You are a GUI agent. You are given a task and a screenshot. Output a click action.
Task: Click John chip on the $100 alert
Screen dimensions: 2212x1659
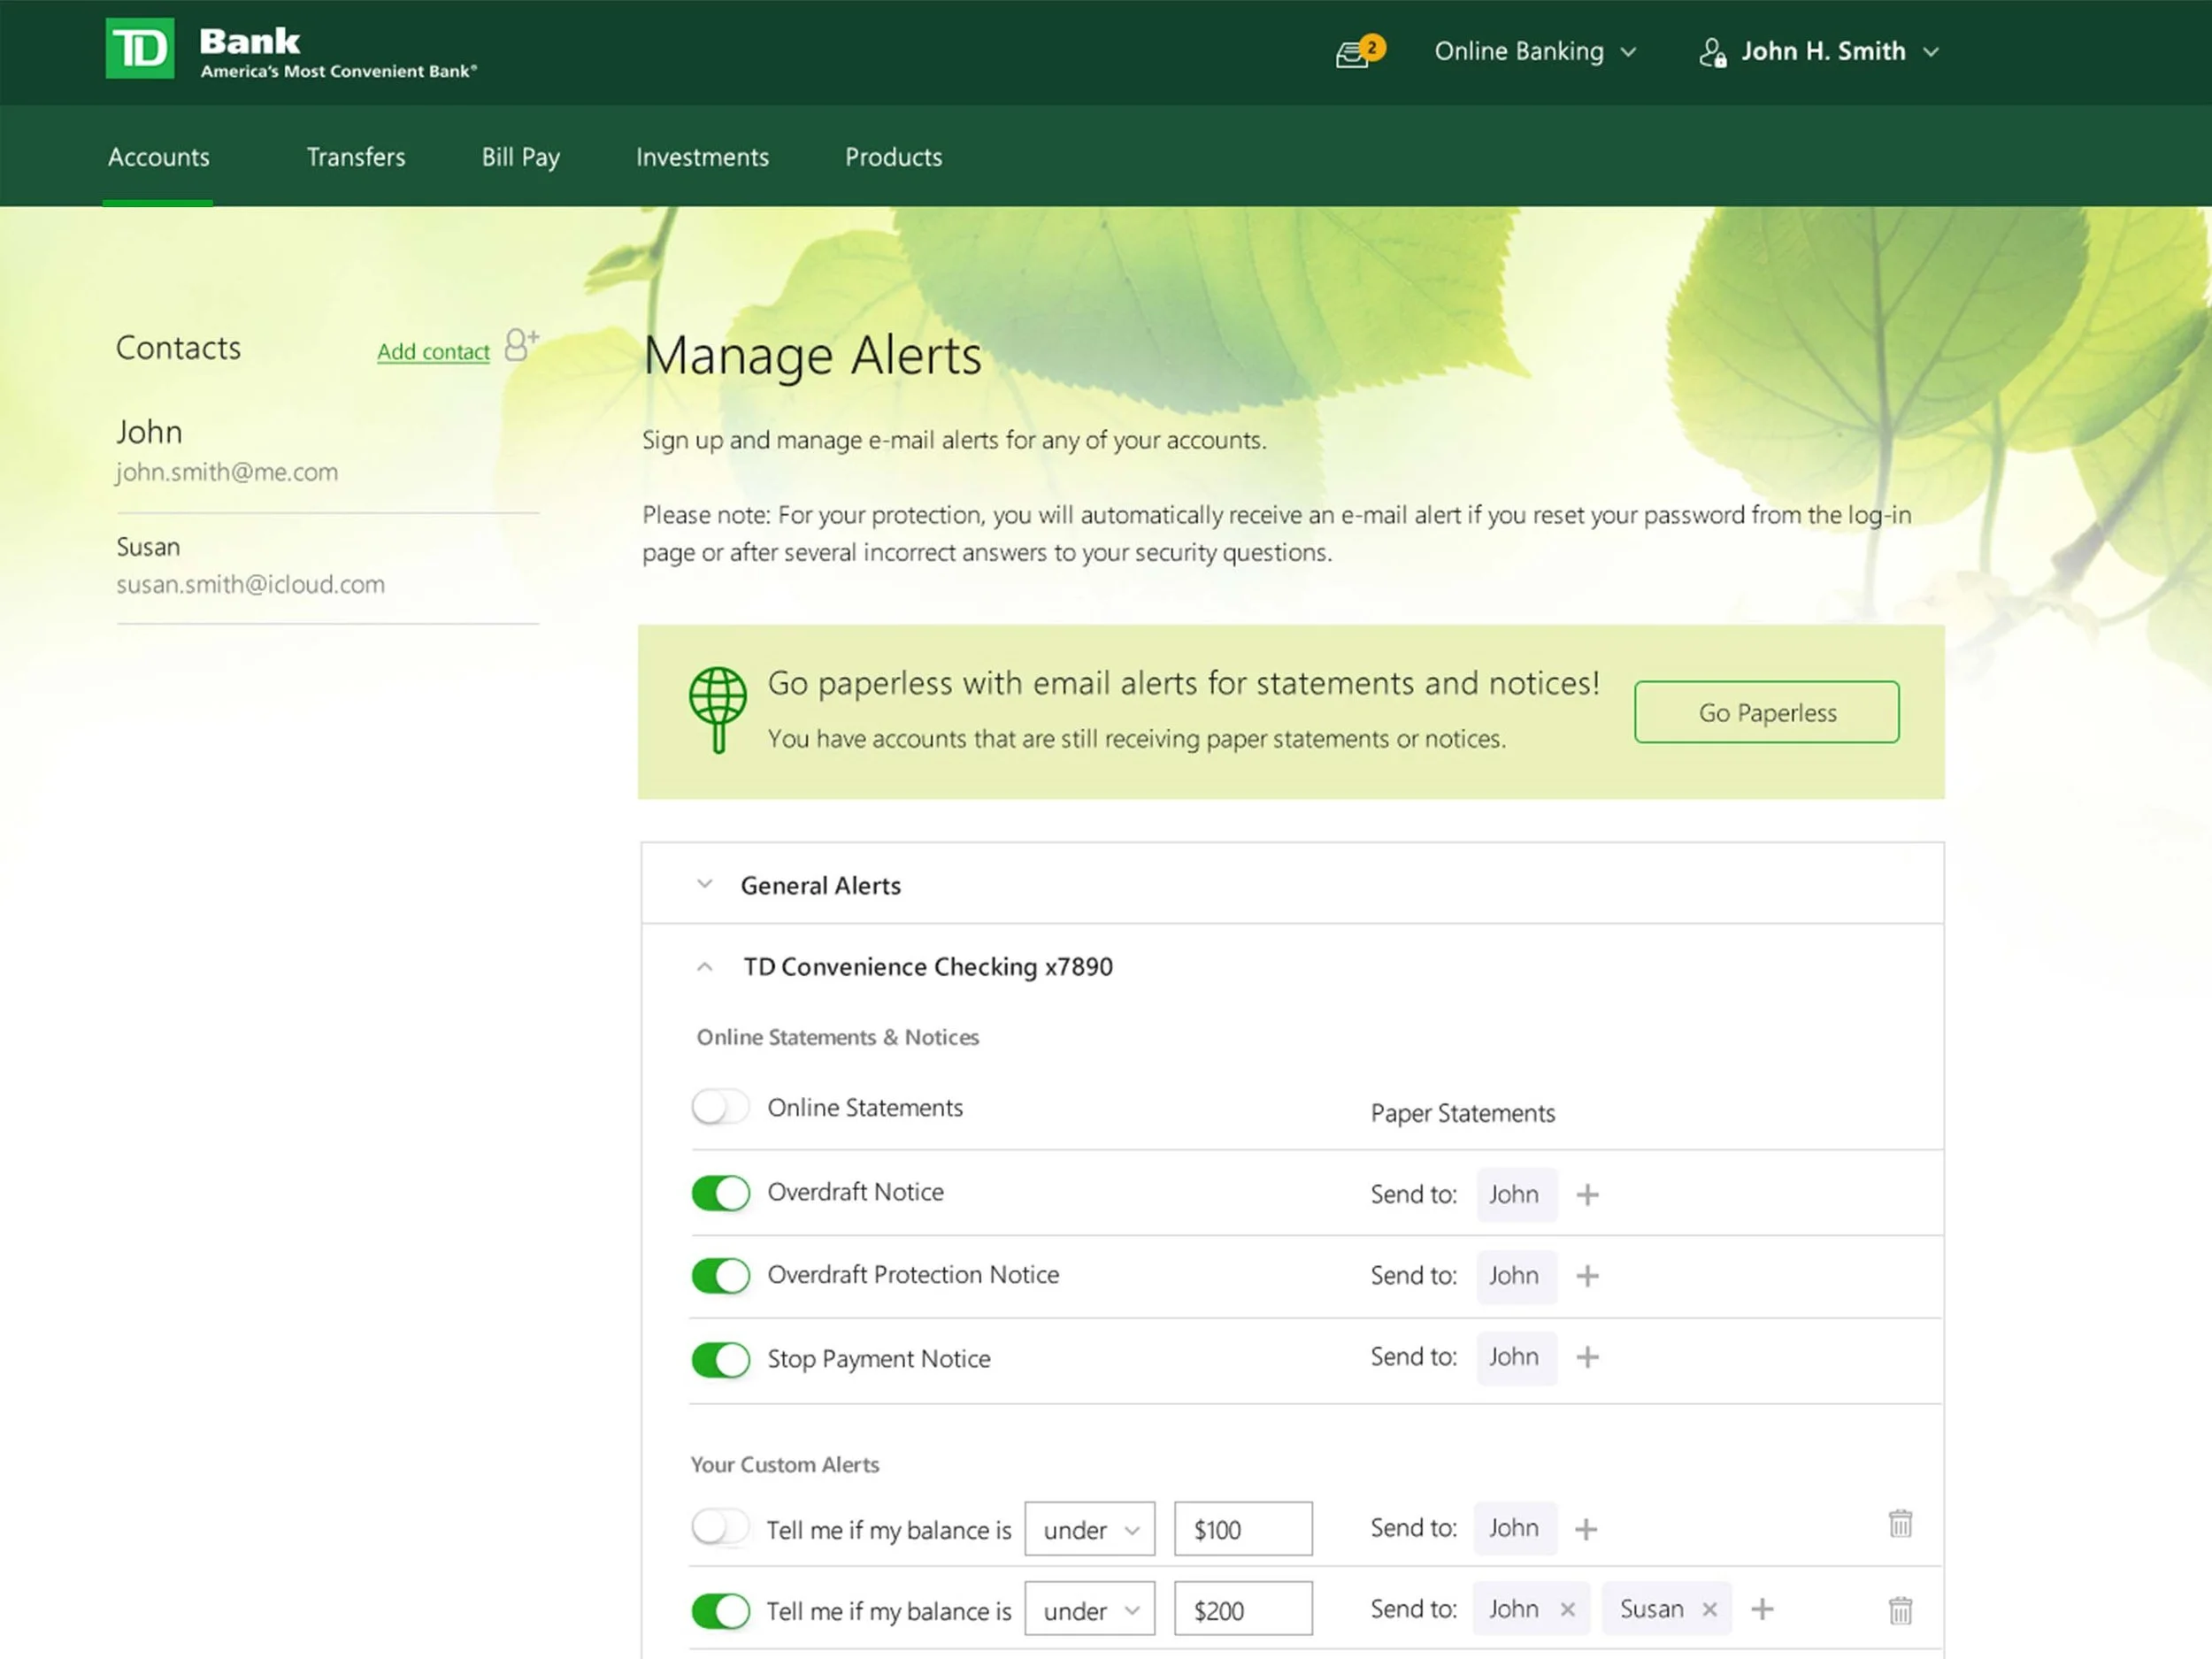point(1514,1528)
